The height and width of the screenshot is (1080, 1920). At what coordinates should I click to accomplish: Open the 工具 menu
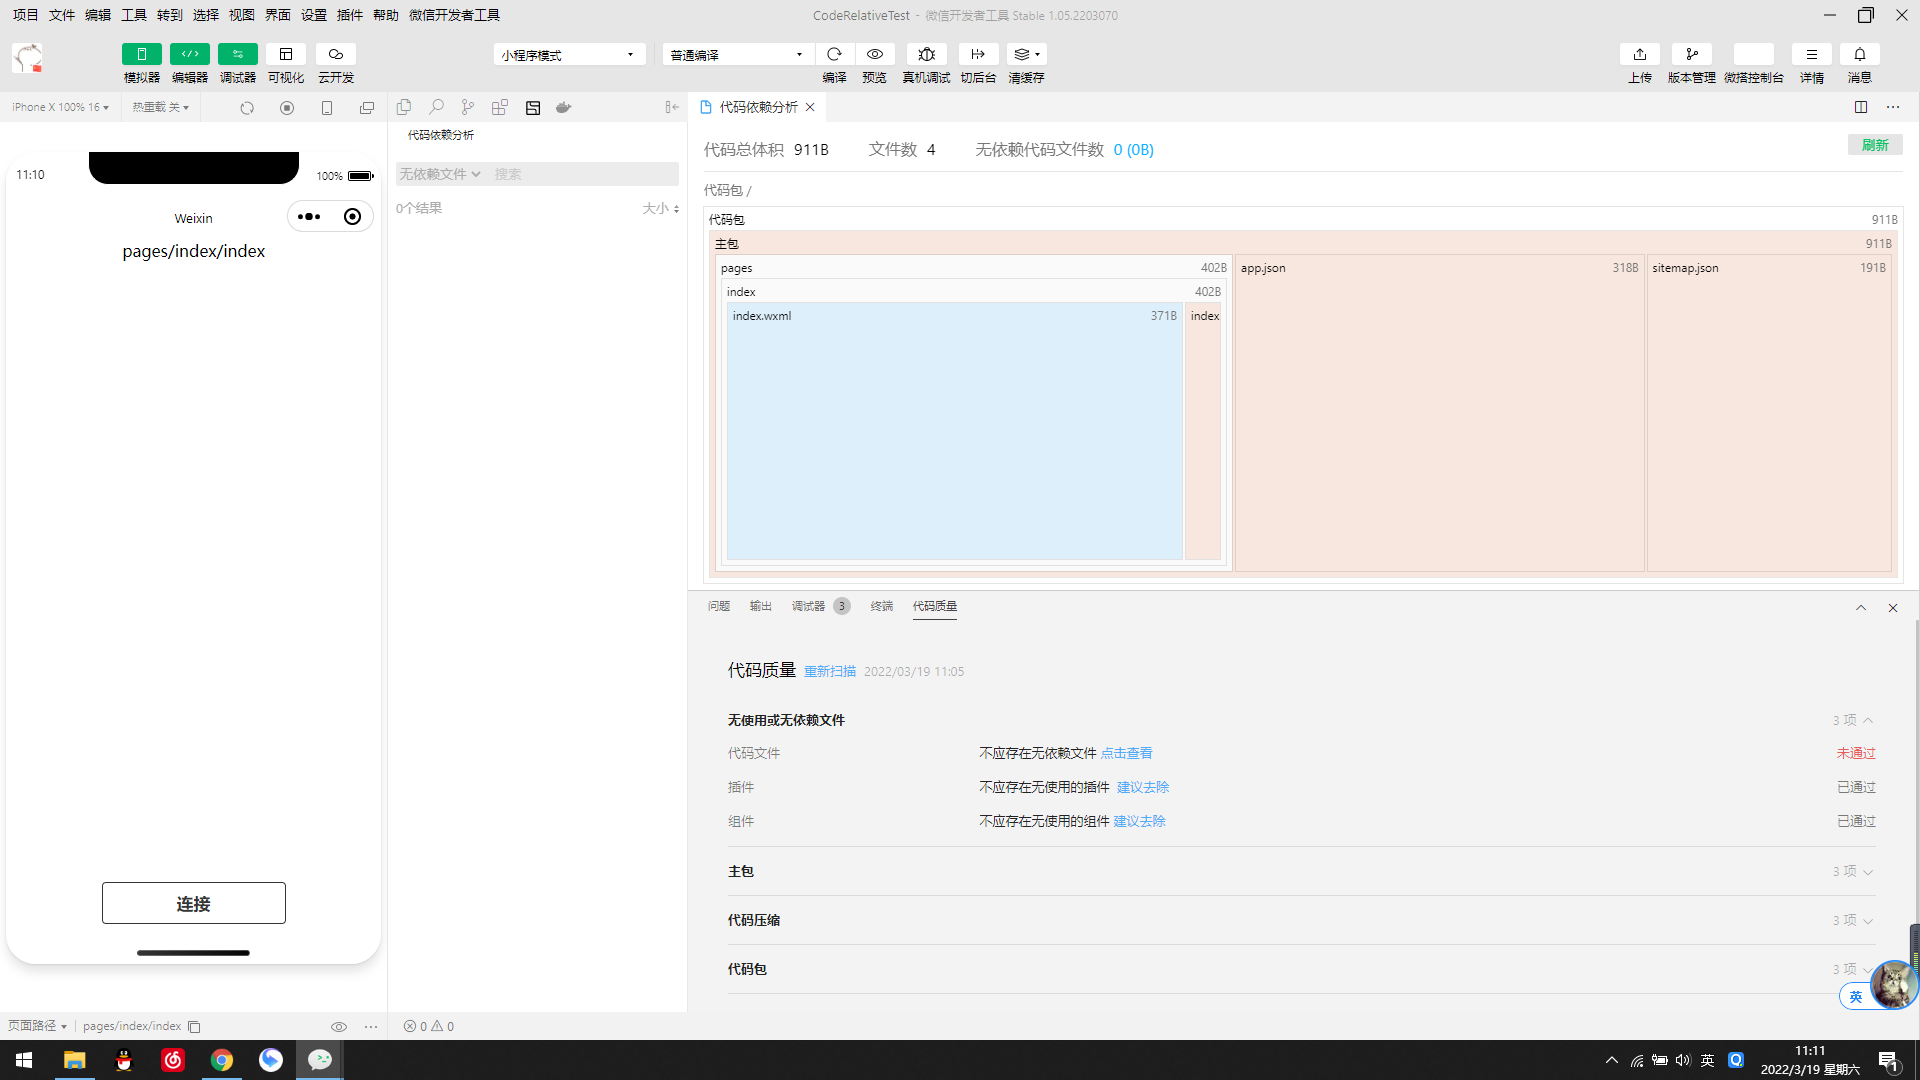tap(133, 15)
